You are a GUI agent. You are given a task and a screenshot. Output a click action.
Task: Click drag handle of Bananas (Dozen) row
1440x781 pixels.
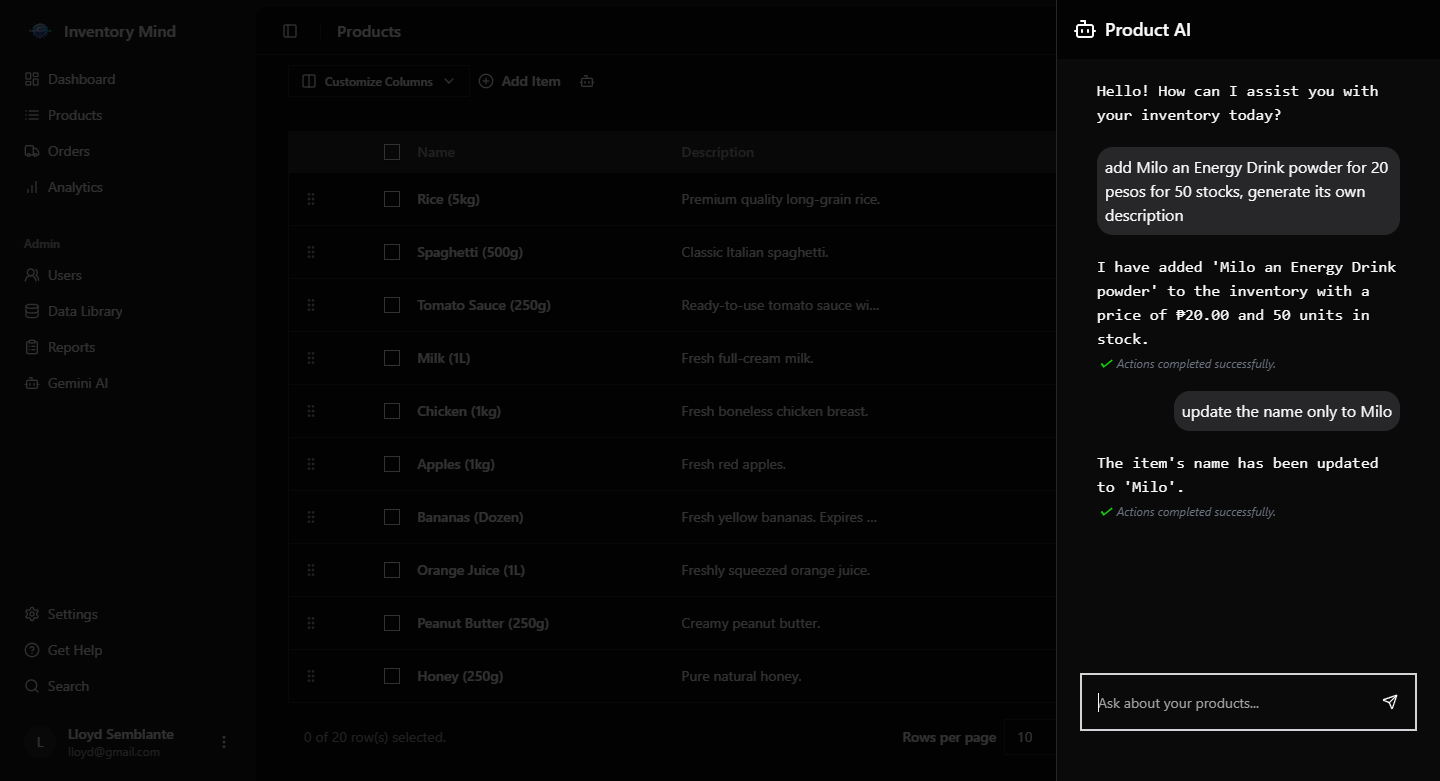(311, 517)
